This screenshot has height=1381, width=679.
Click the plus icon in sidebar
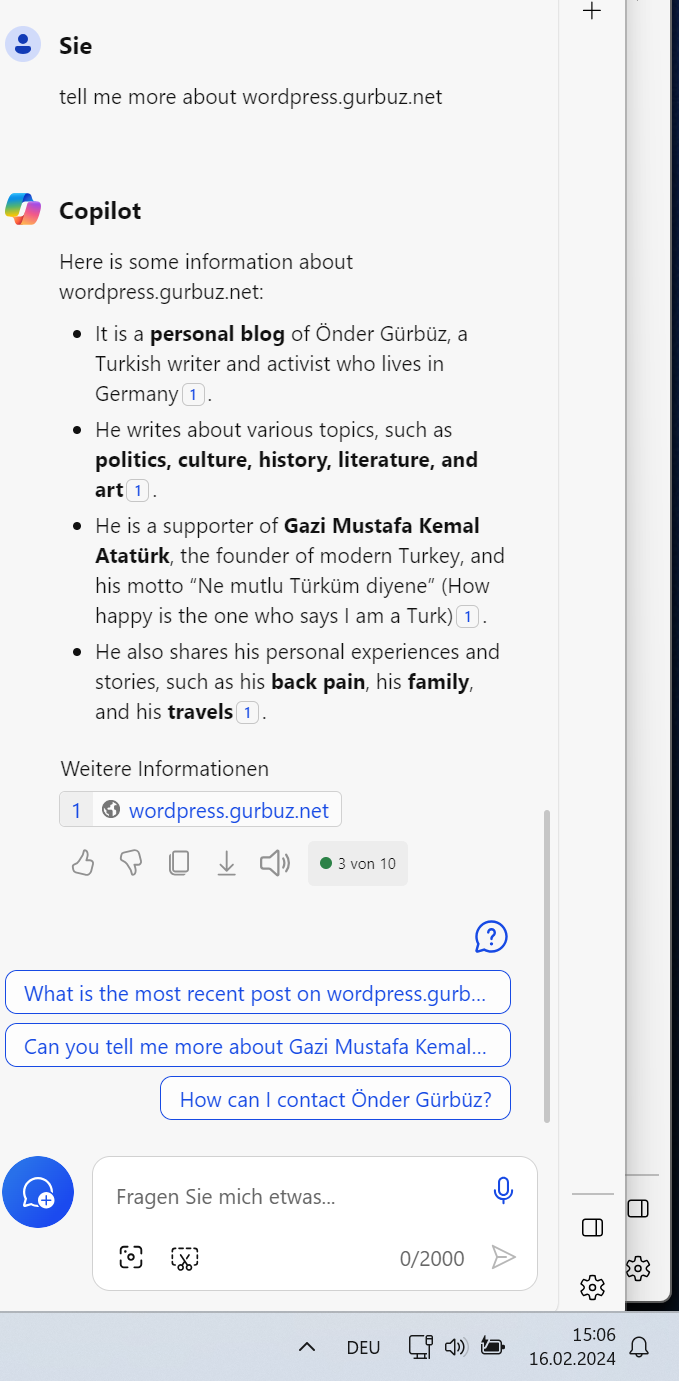[x=592, y=11]
